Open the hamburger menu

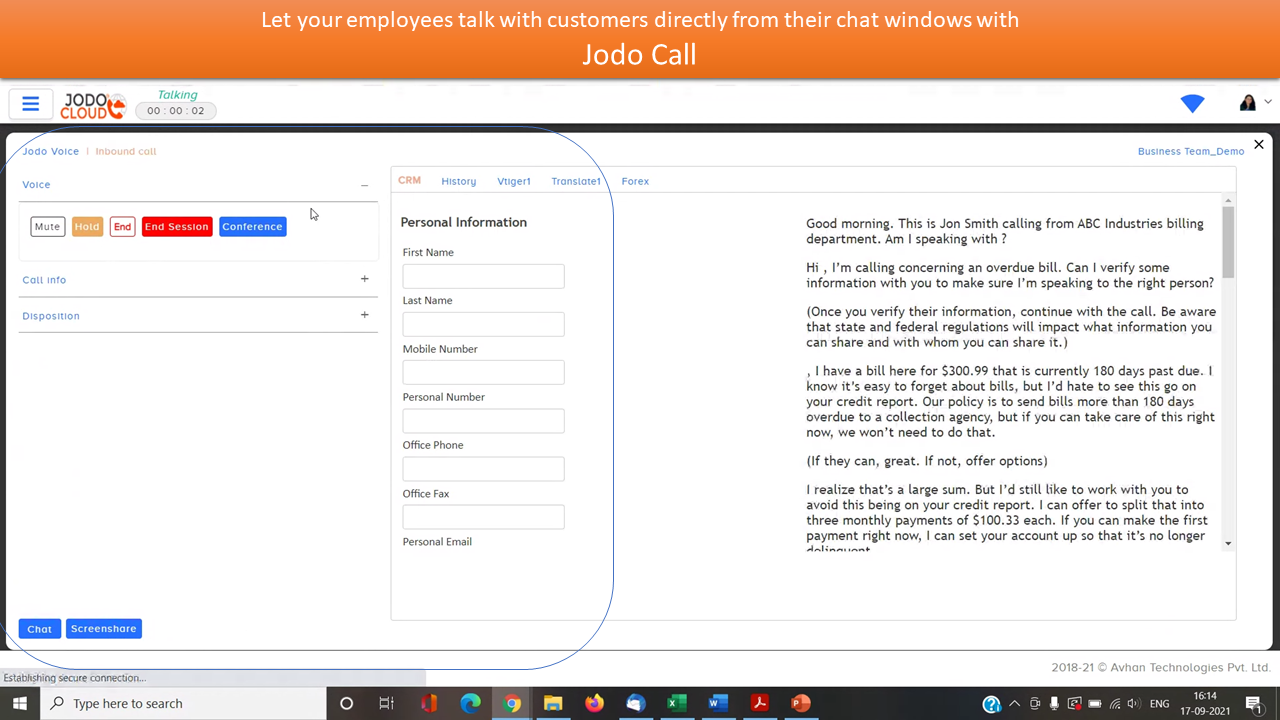pyautogui.click(x=30, y=104)
